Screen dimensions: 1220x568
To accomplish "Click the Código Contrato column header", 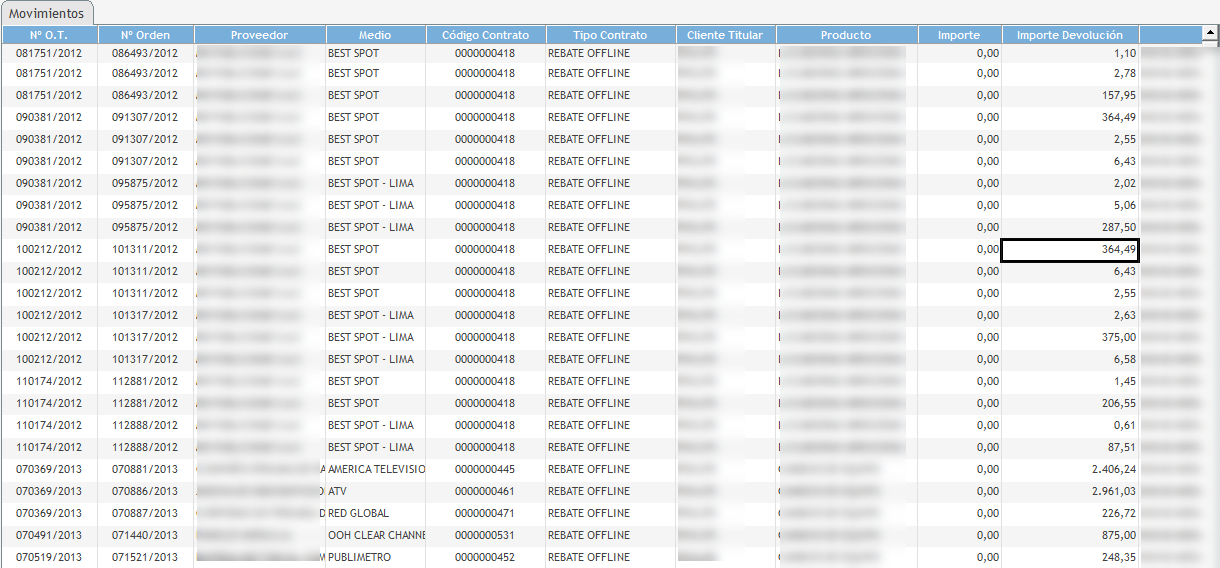I will pos(485,35).
